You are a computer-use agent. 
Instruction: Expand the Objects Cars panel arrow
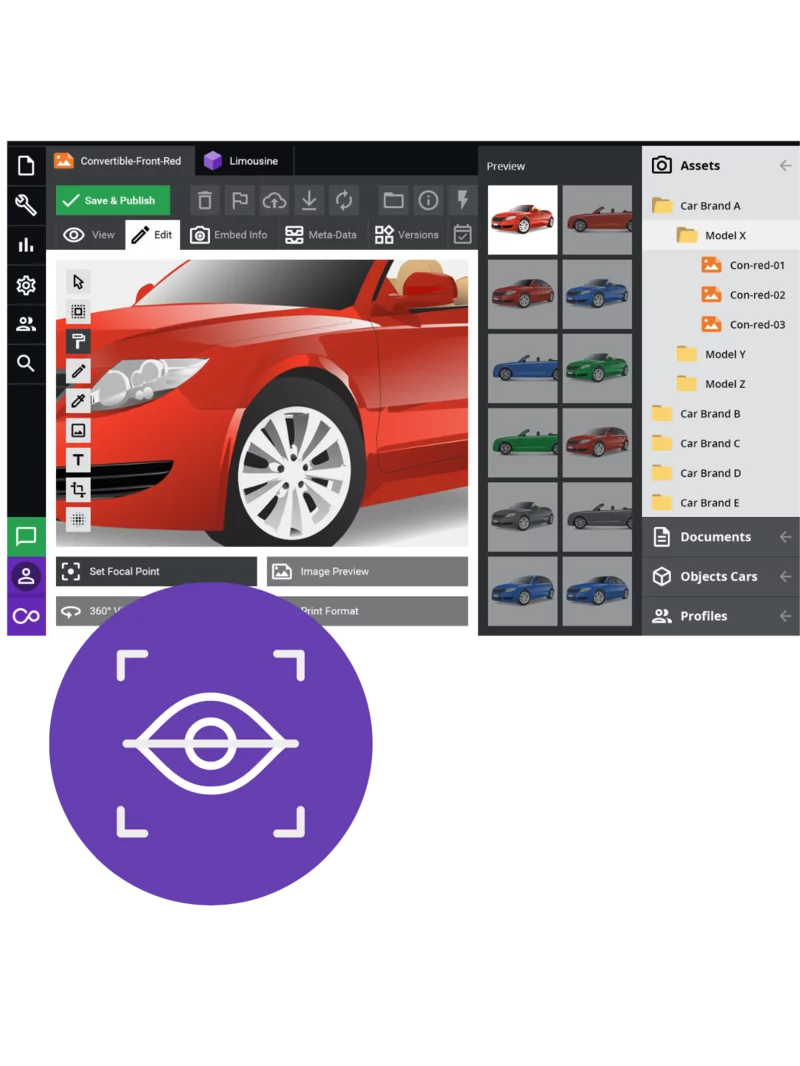[785, 577]
